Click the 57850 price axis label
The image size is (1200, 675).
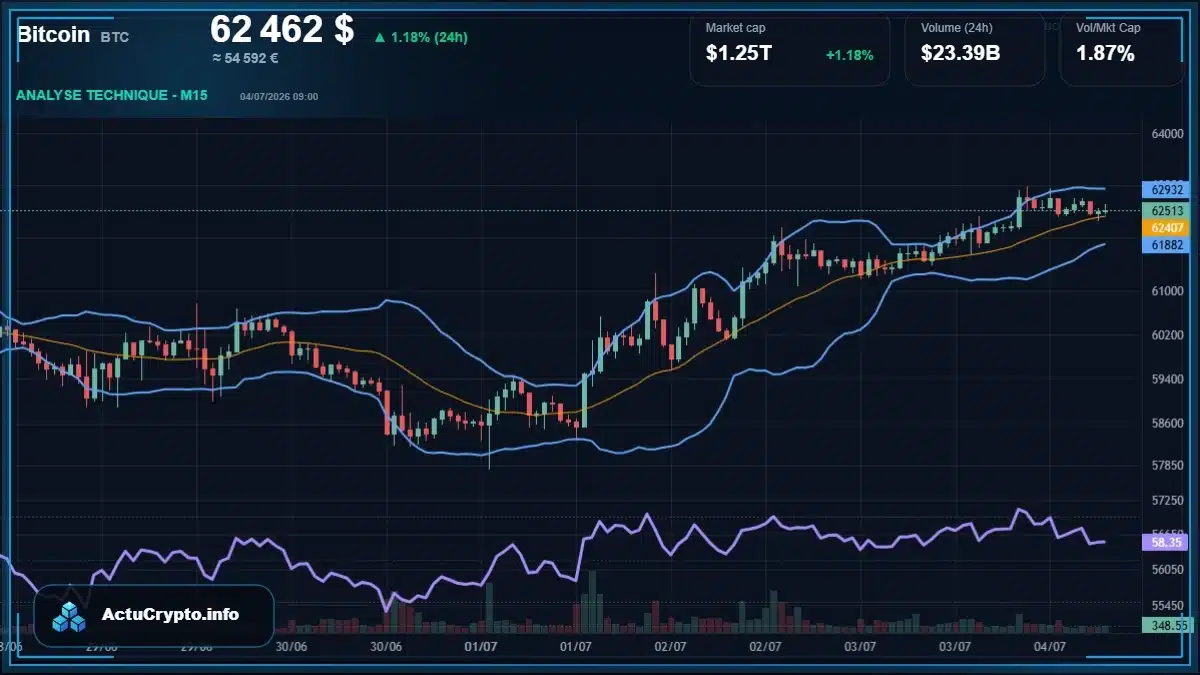point(1167,465)
